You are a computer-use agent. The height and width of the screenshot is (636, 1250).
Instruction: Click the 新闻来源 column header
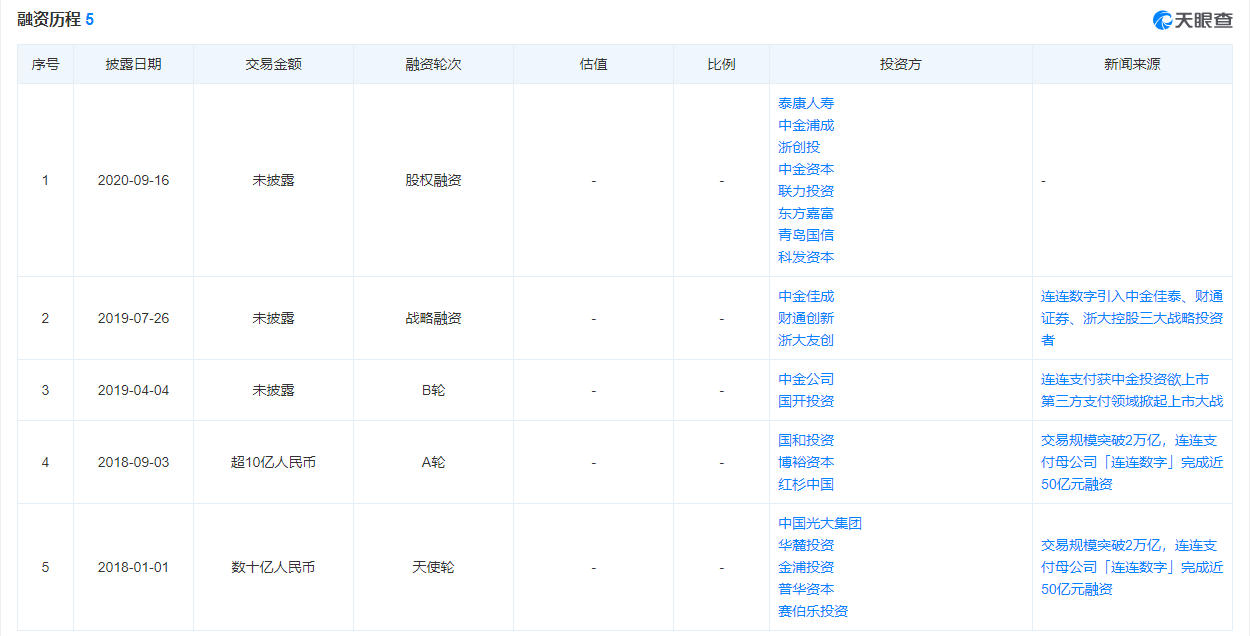click(x=1132, y=64)
